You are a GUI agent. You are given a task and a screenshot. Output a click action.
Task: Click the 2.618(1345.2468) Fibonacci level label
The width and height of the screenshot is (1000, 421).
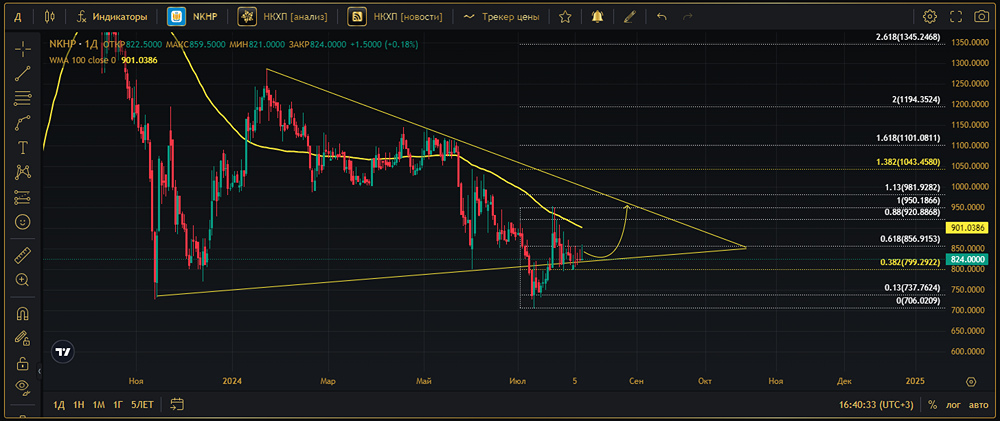[x=908, y=38]
